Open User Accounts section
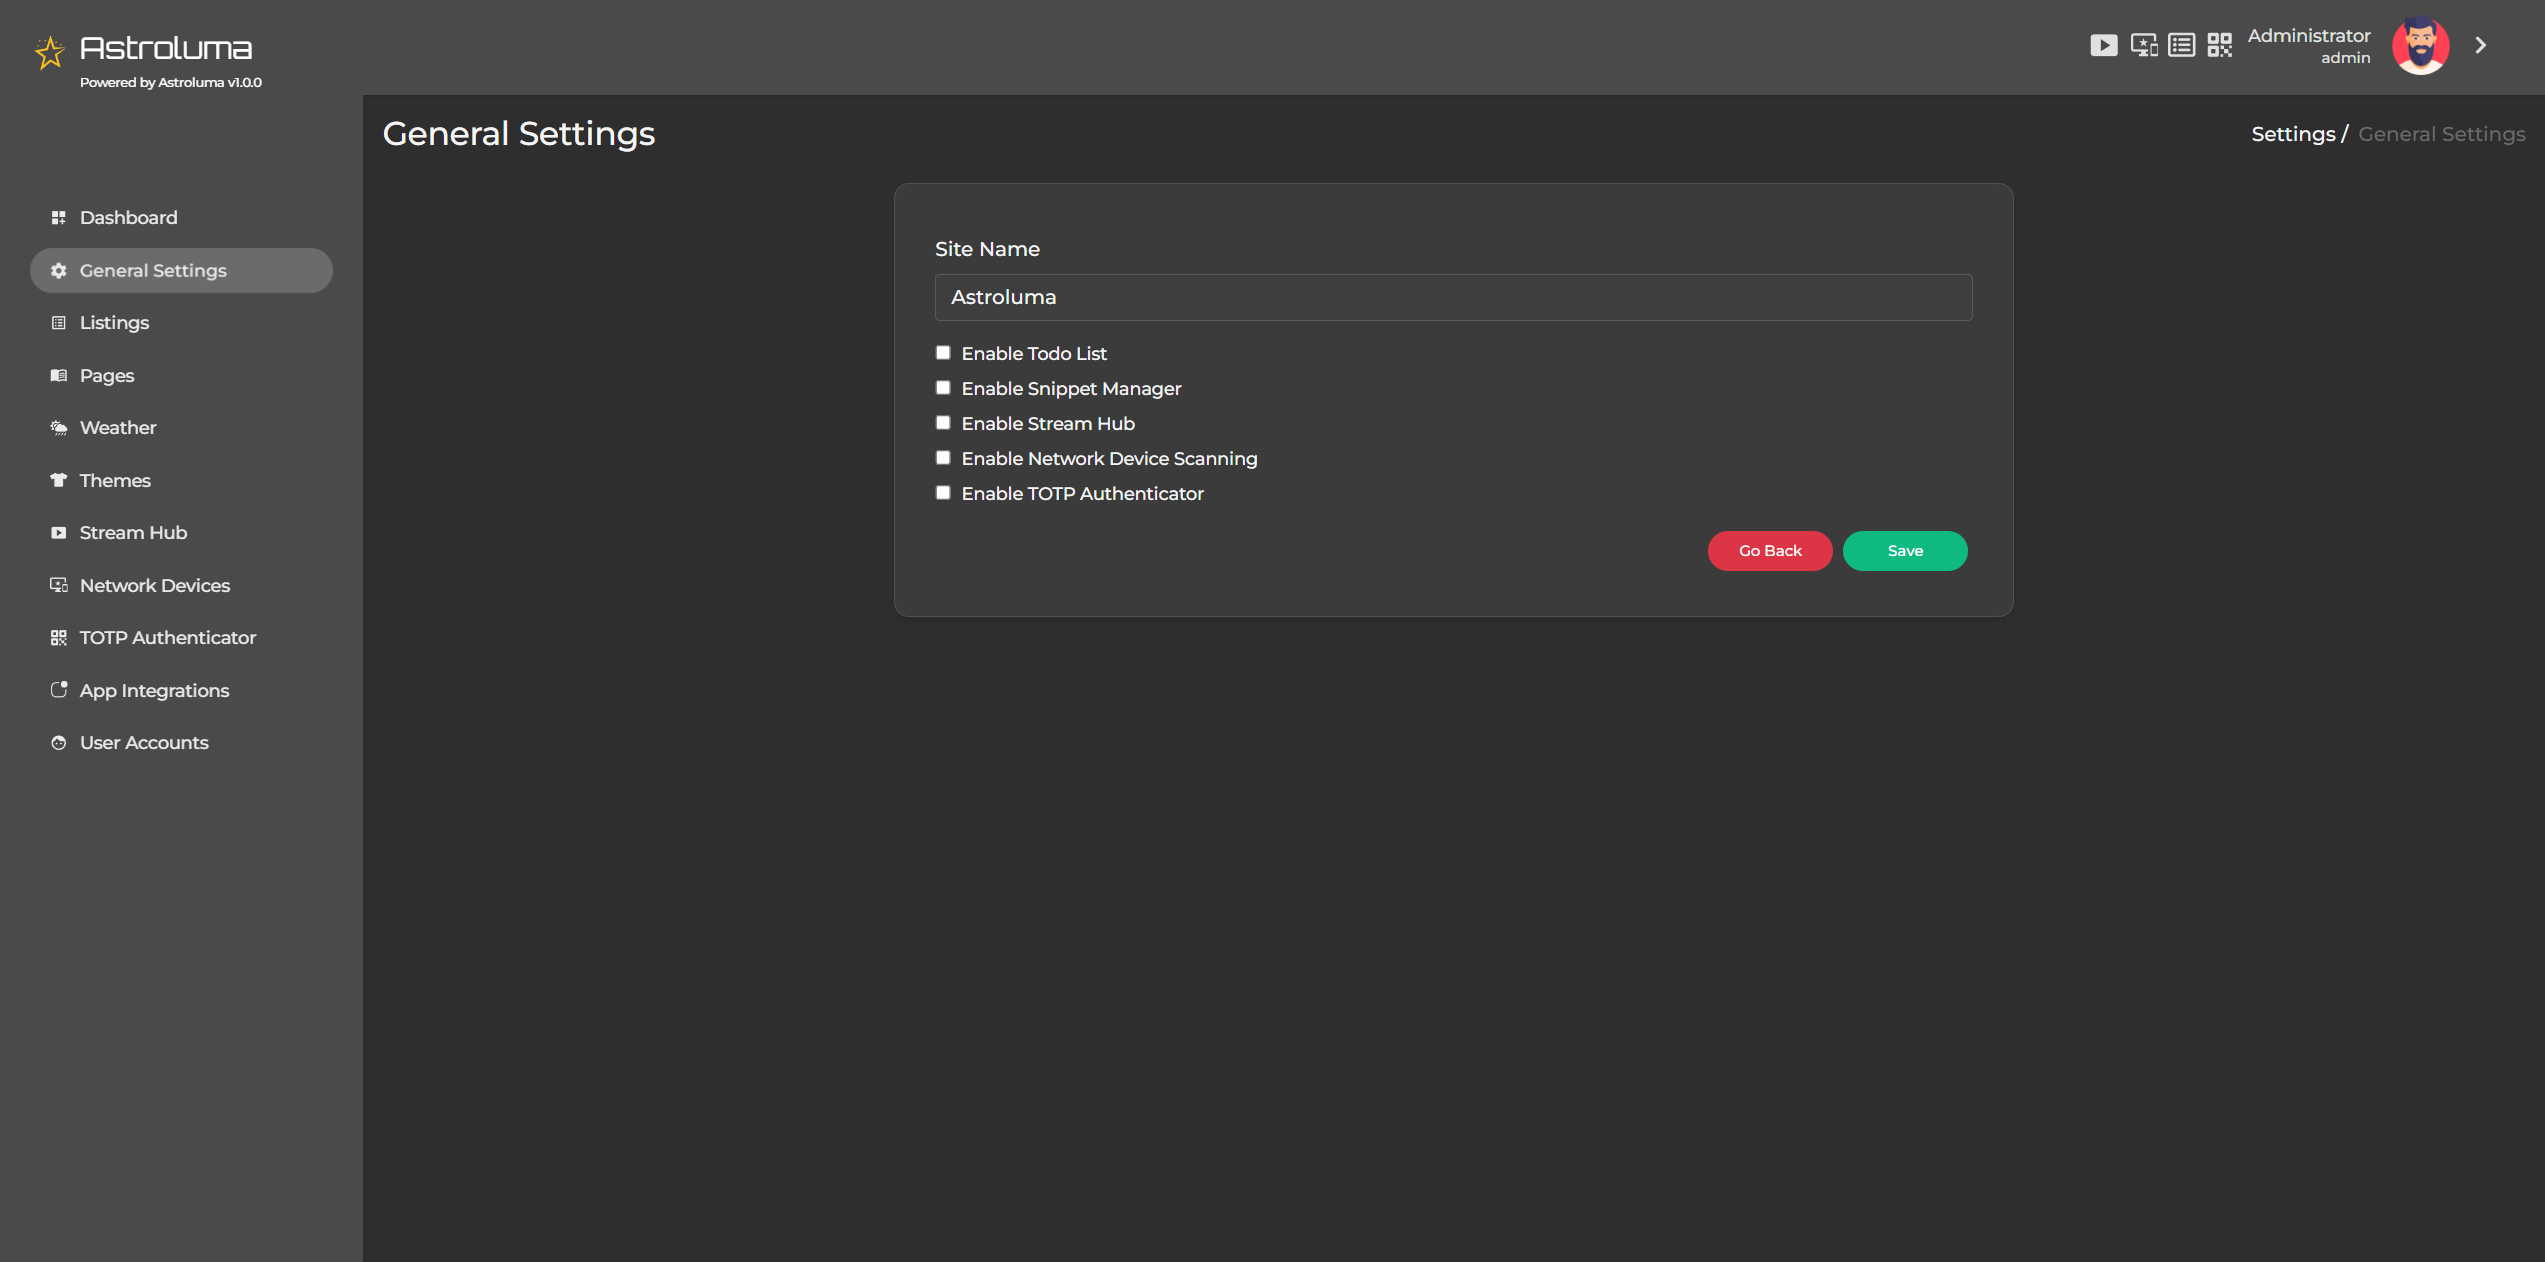This screenshot has height=1262, width=2545. (144, 743)
